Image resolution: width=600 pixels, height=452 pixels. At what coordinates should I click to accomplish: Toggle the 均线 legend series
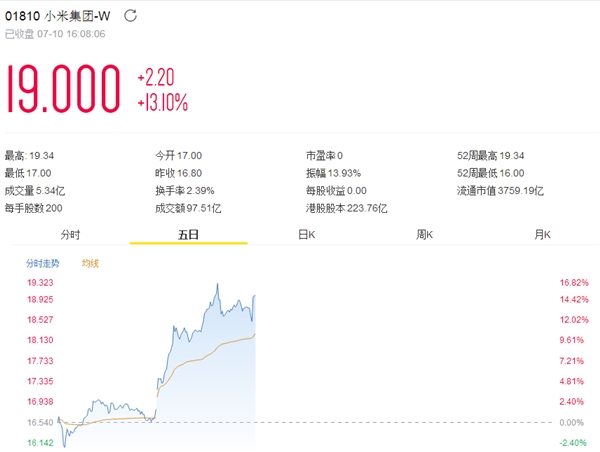89,263
